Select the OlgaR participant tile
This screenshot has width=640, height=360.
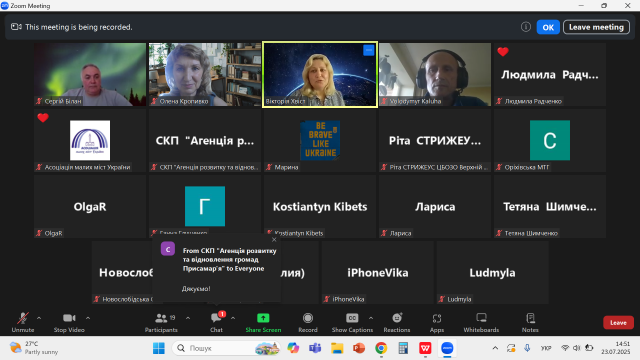(x=90, y=207)
